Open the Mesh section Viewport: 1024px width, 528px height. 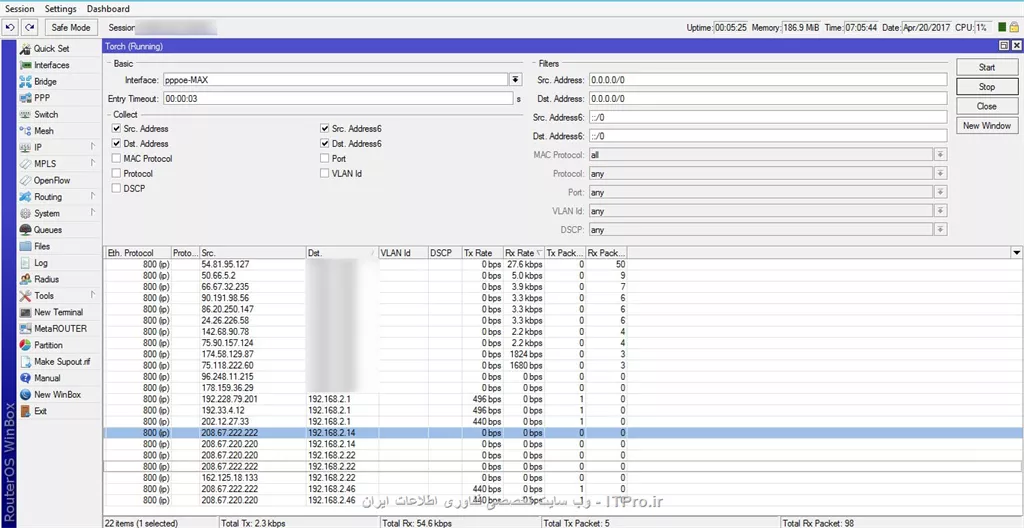click(44, 131)
